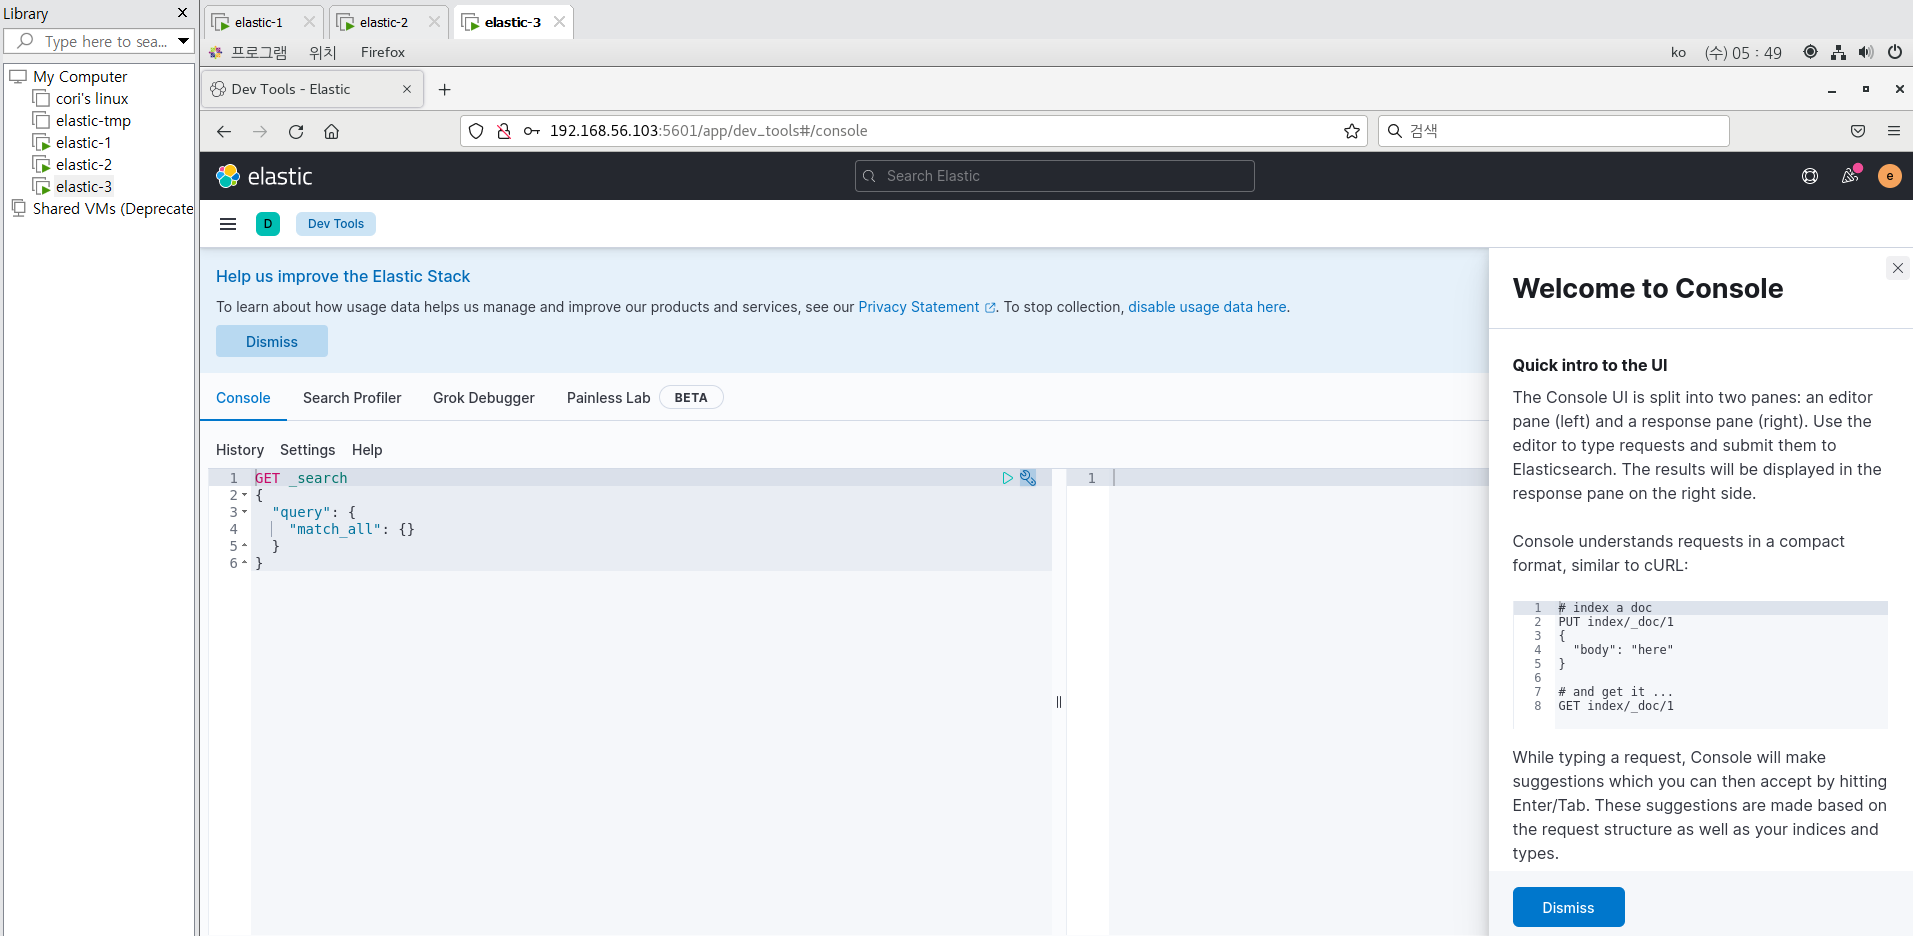This screenshot has width=1913, height=936.
Task: Close the Welcome to Console flyout
Action: (1898, 268)
